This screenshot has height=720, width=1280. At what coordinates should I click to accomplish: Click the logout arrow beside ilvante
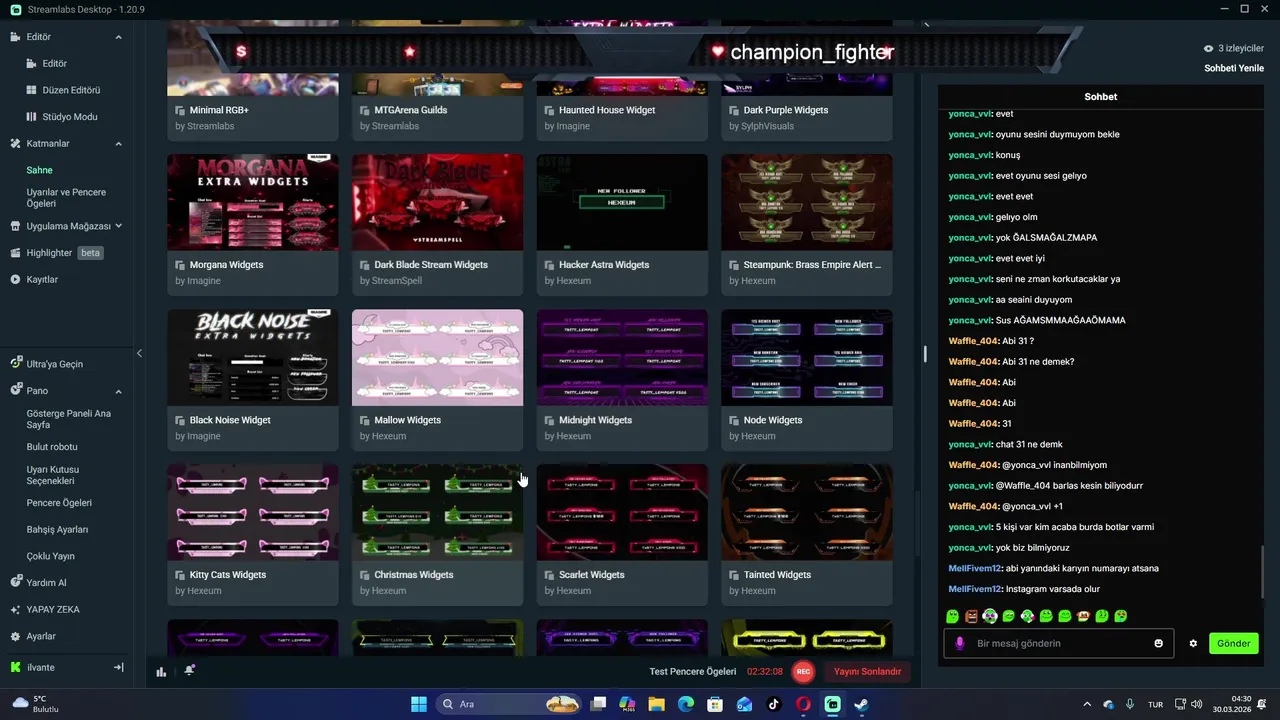[x=118, y=667]
